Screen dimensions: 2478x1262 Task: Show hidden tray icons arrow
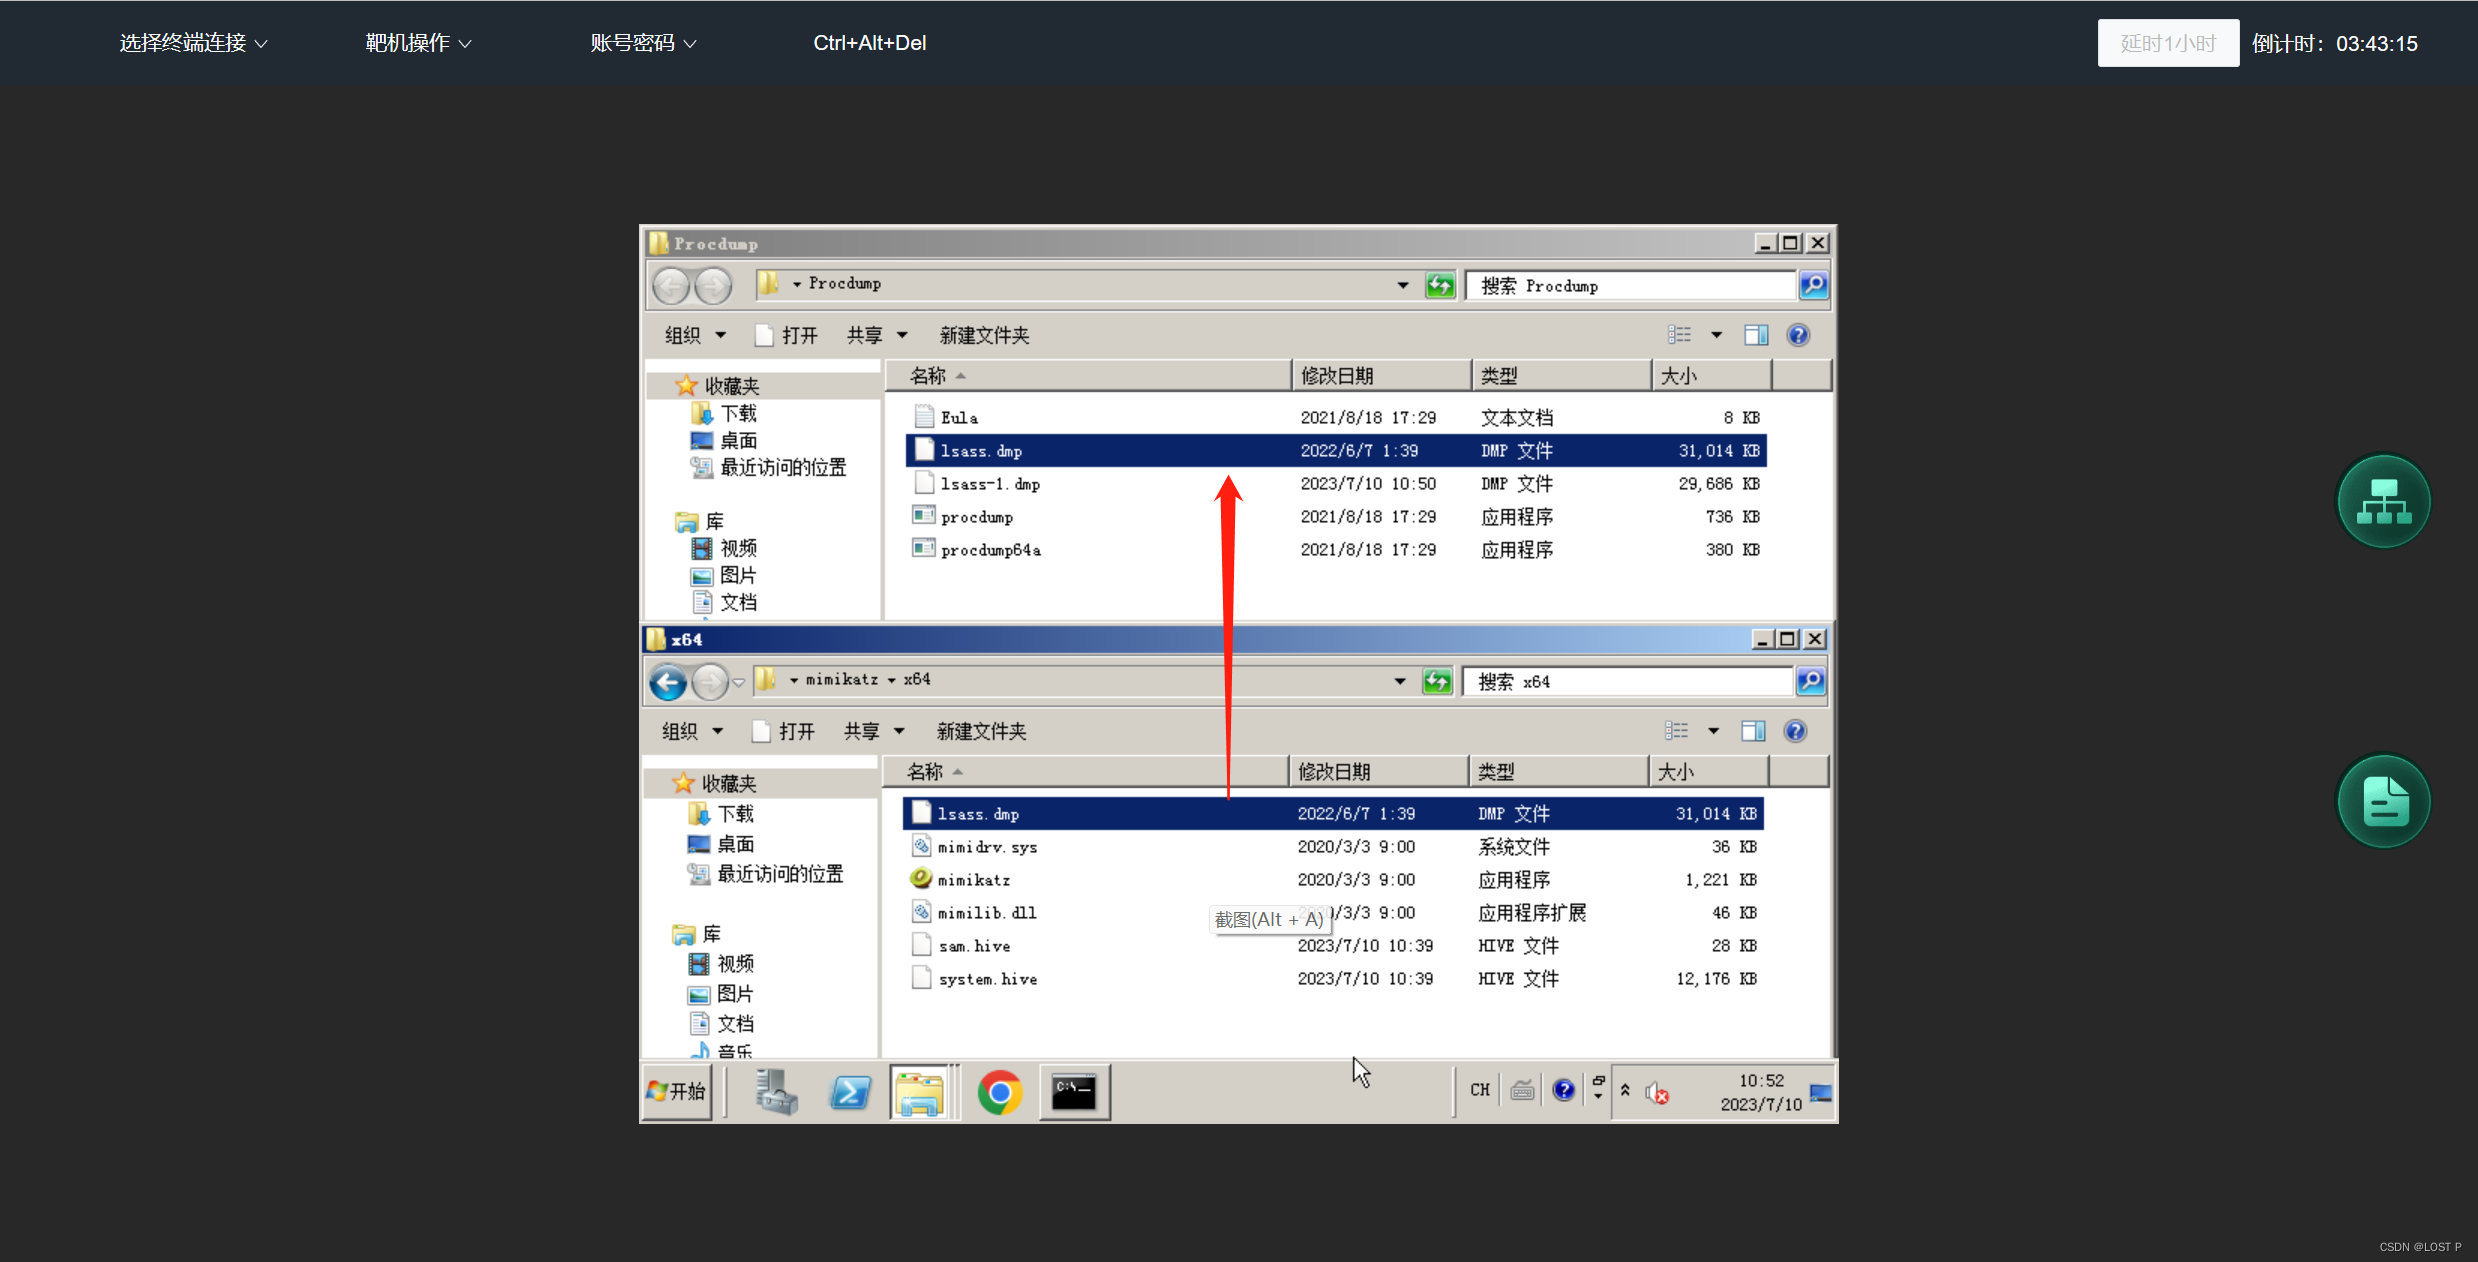(x=1625, y=1090)
